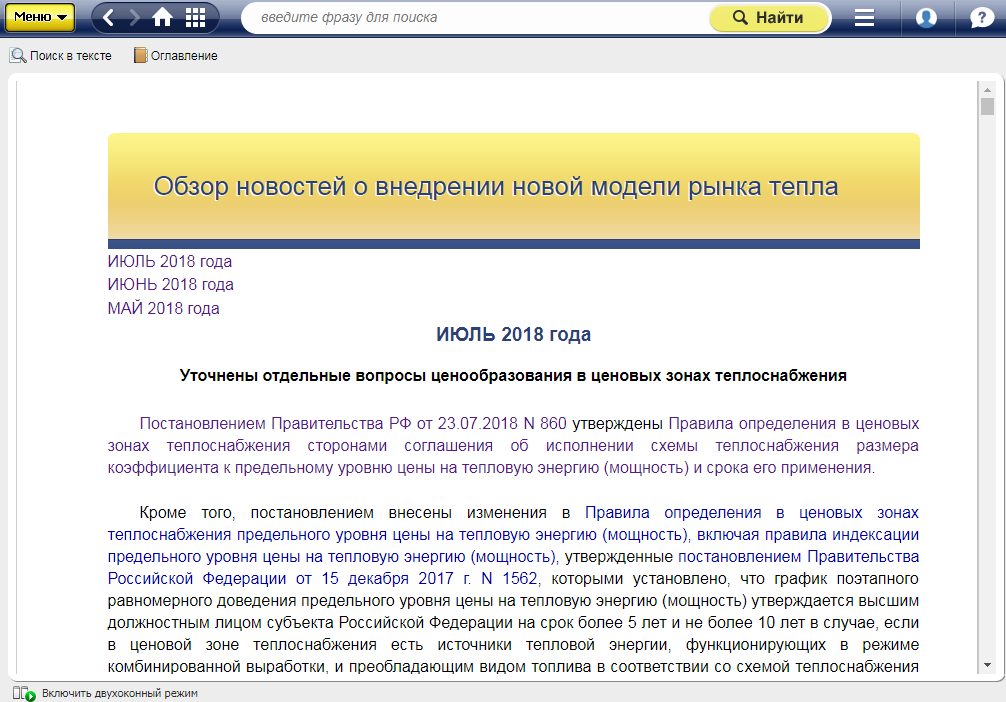
Task: Open the Оглавление table of contents
Action: pos(176,56)
